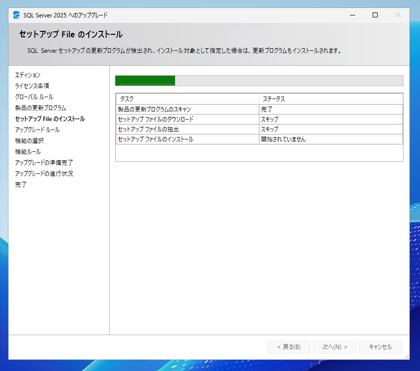Screen dimensions: 420x371
Task: Select bold セットアップ File のインストール sidebar step
Action: pos(50,119)
